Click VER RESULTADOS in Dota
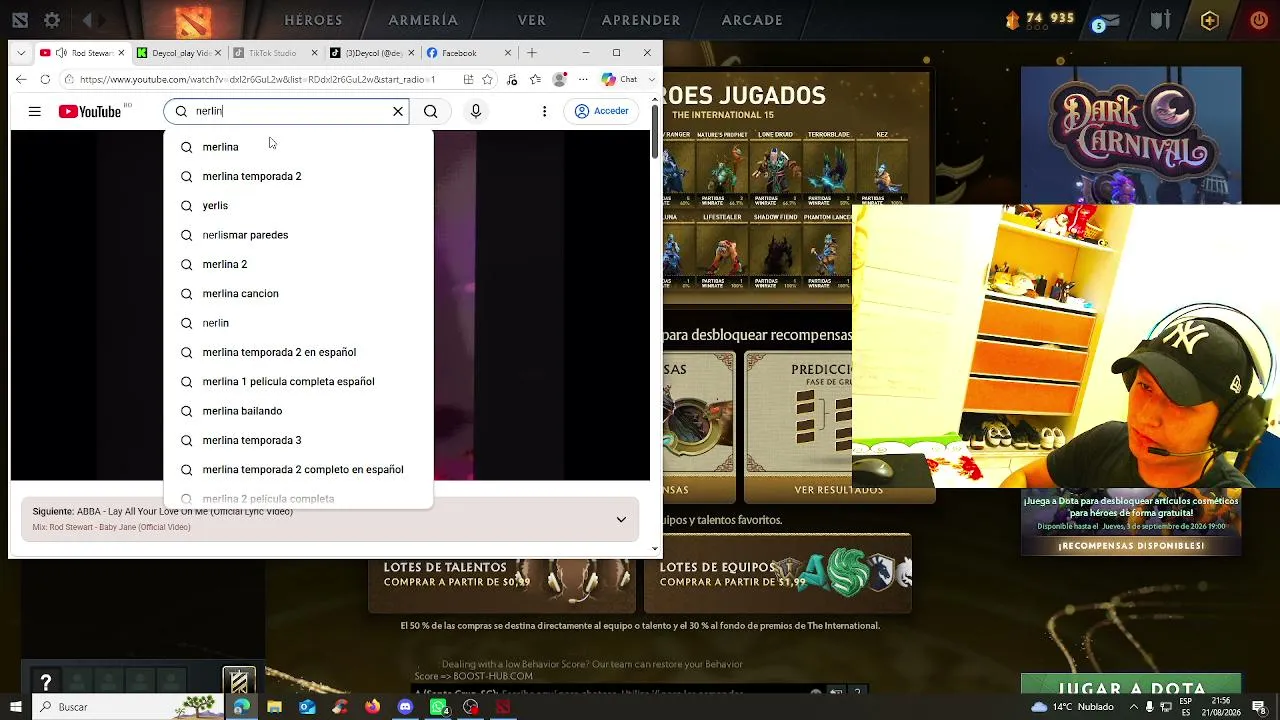 (x=838, y=490)
